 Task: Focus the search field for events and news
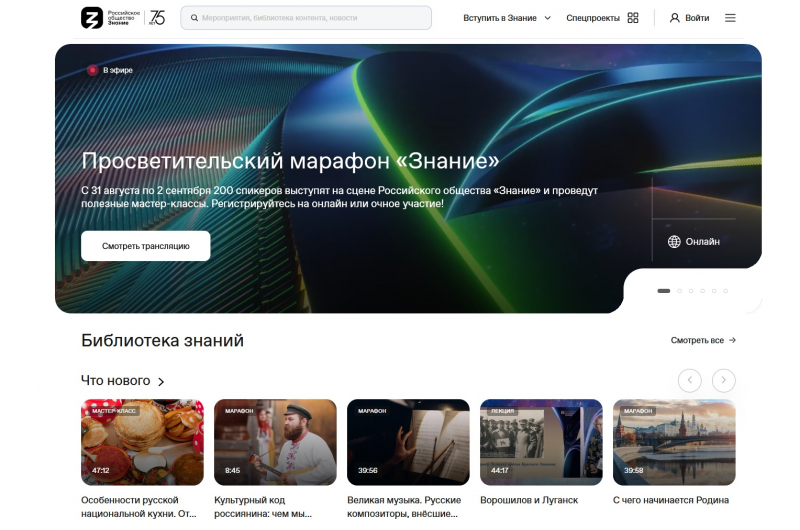(x=306, y=18)
